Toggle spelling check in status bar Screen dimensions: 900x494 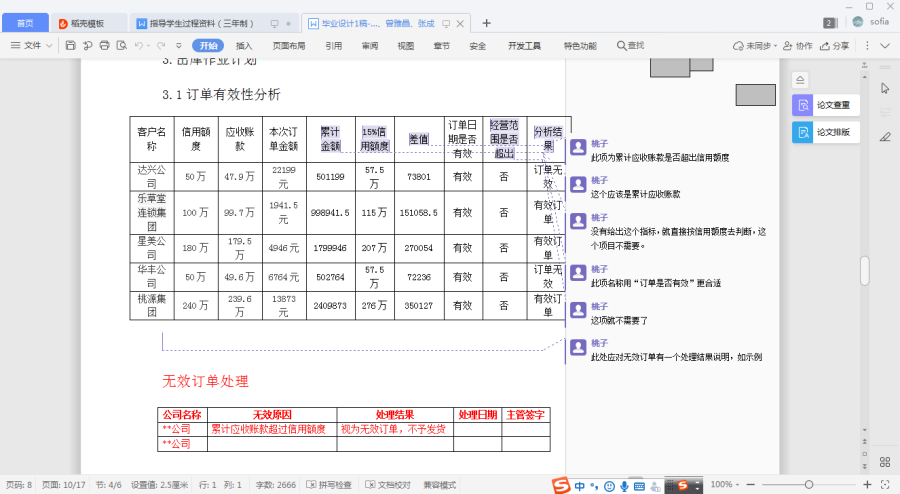coord(329,485)
